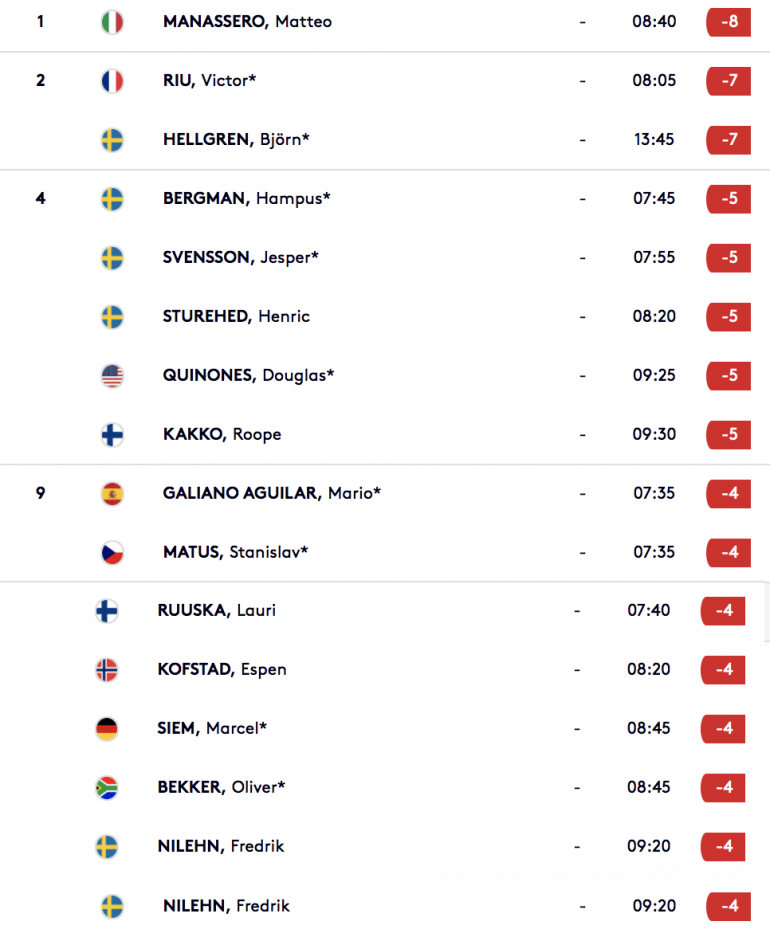Click the Czech flag next to Matus
The height and width of the screenshot is (937, 770).
click(112, 553)
